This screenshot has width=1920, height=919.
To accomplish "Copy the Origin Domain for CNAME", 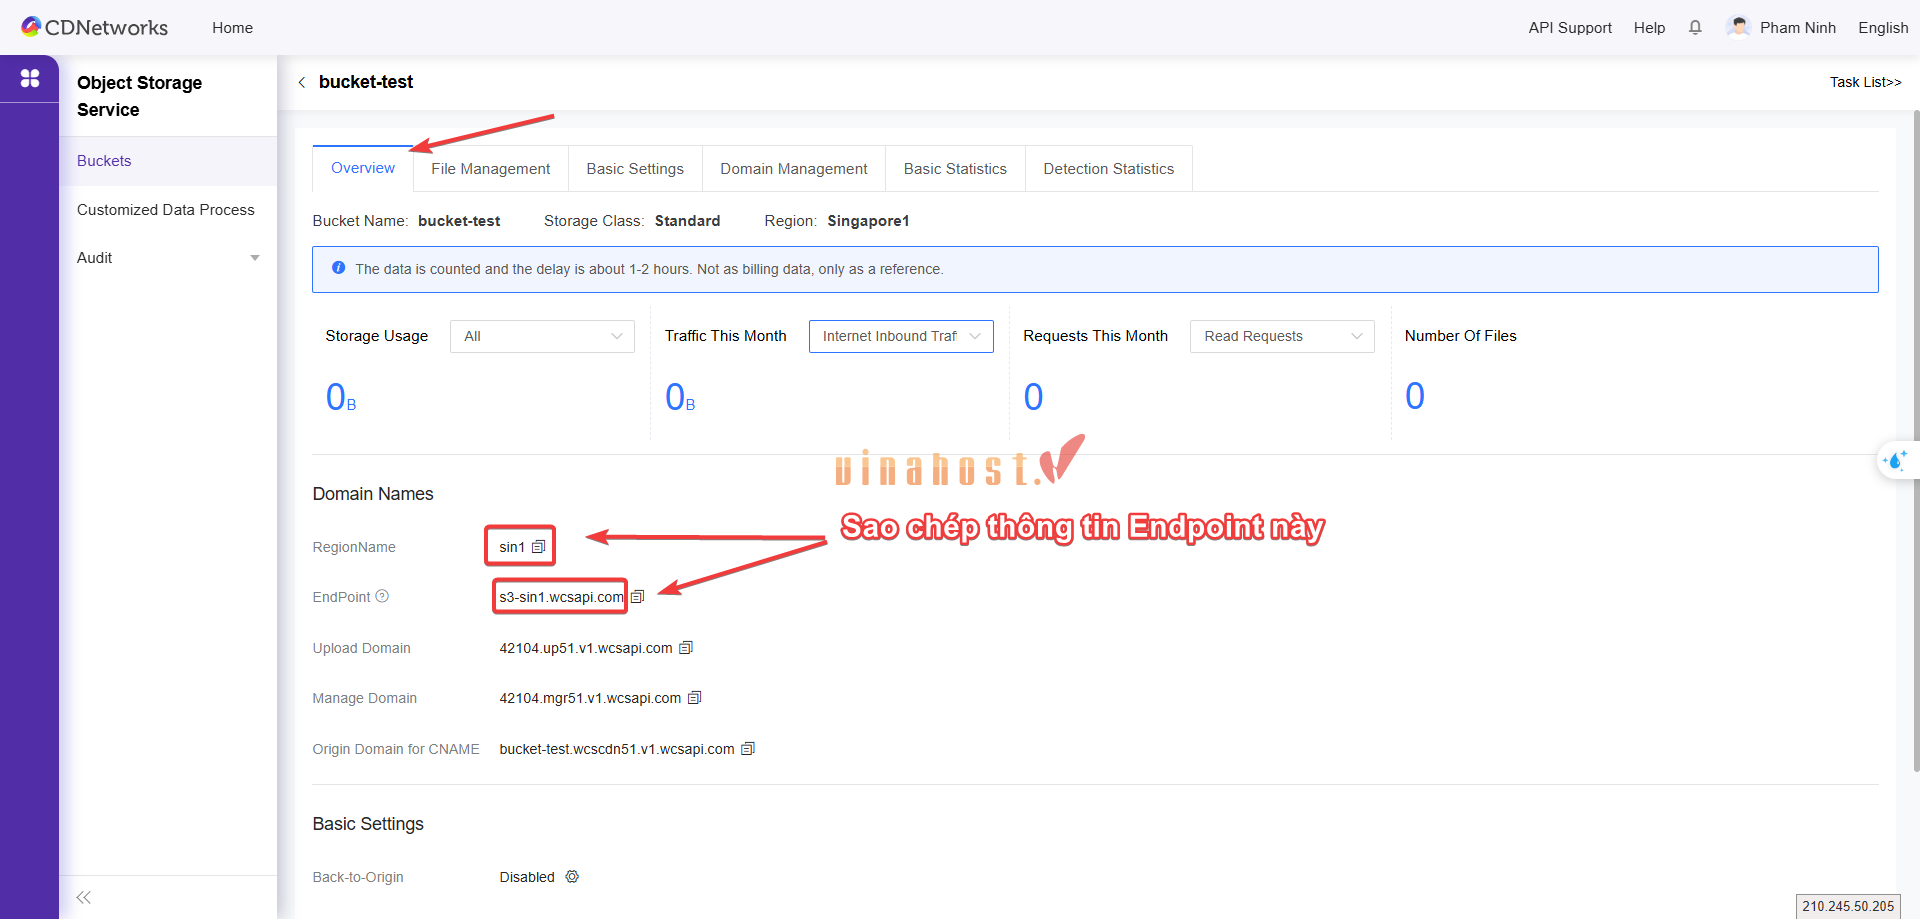I will 748,749.
